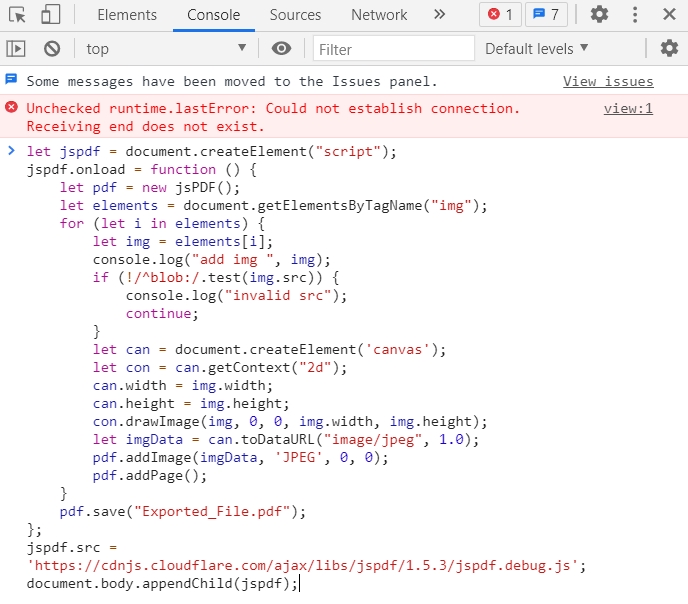Clear the console

52,48
